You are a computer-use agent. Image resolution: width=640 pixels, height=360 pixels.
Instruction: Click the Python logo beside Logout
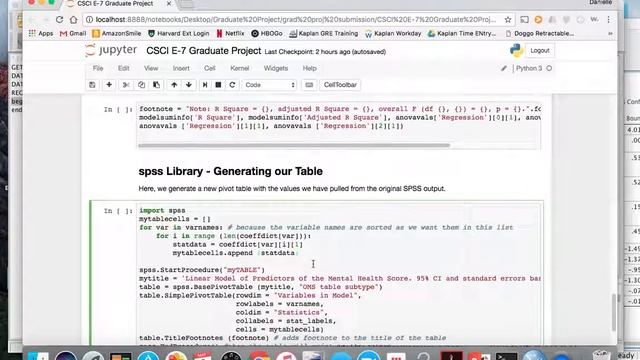tap(516, 51)
